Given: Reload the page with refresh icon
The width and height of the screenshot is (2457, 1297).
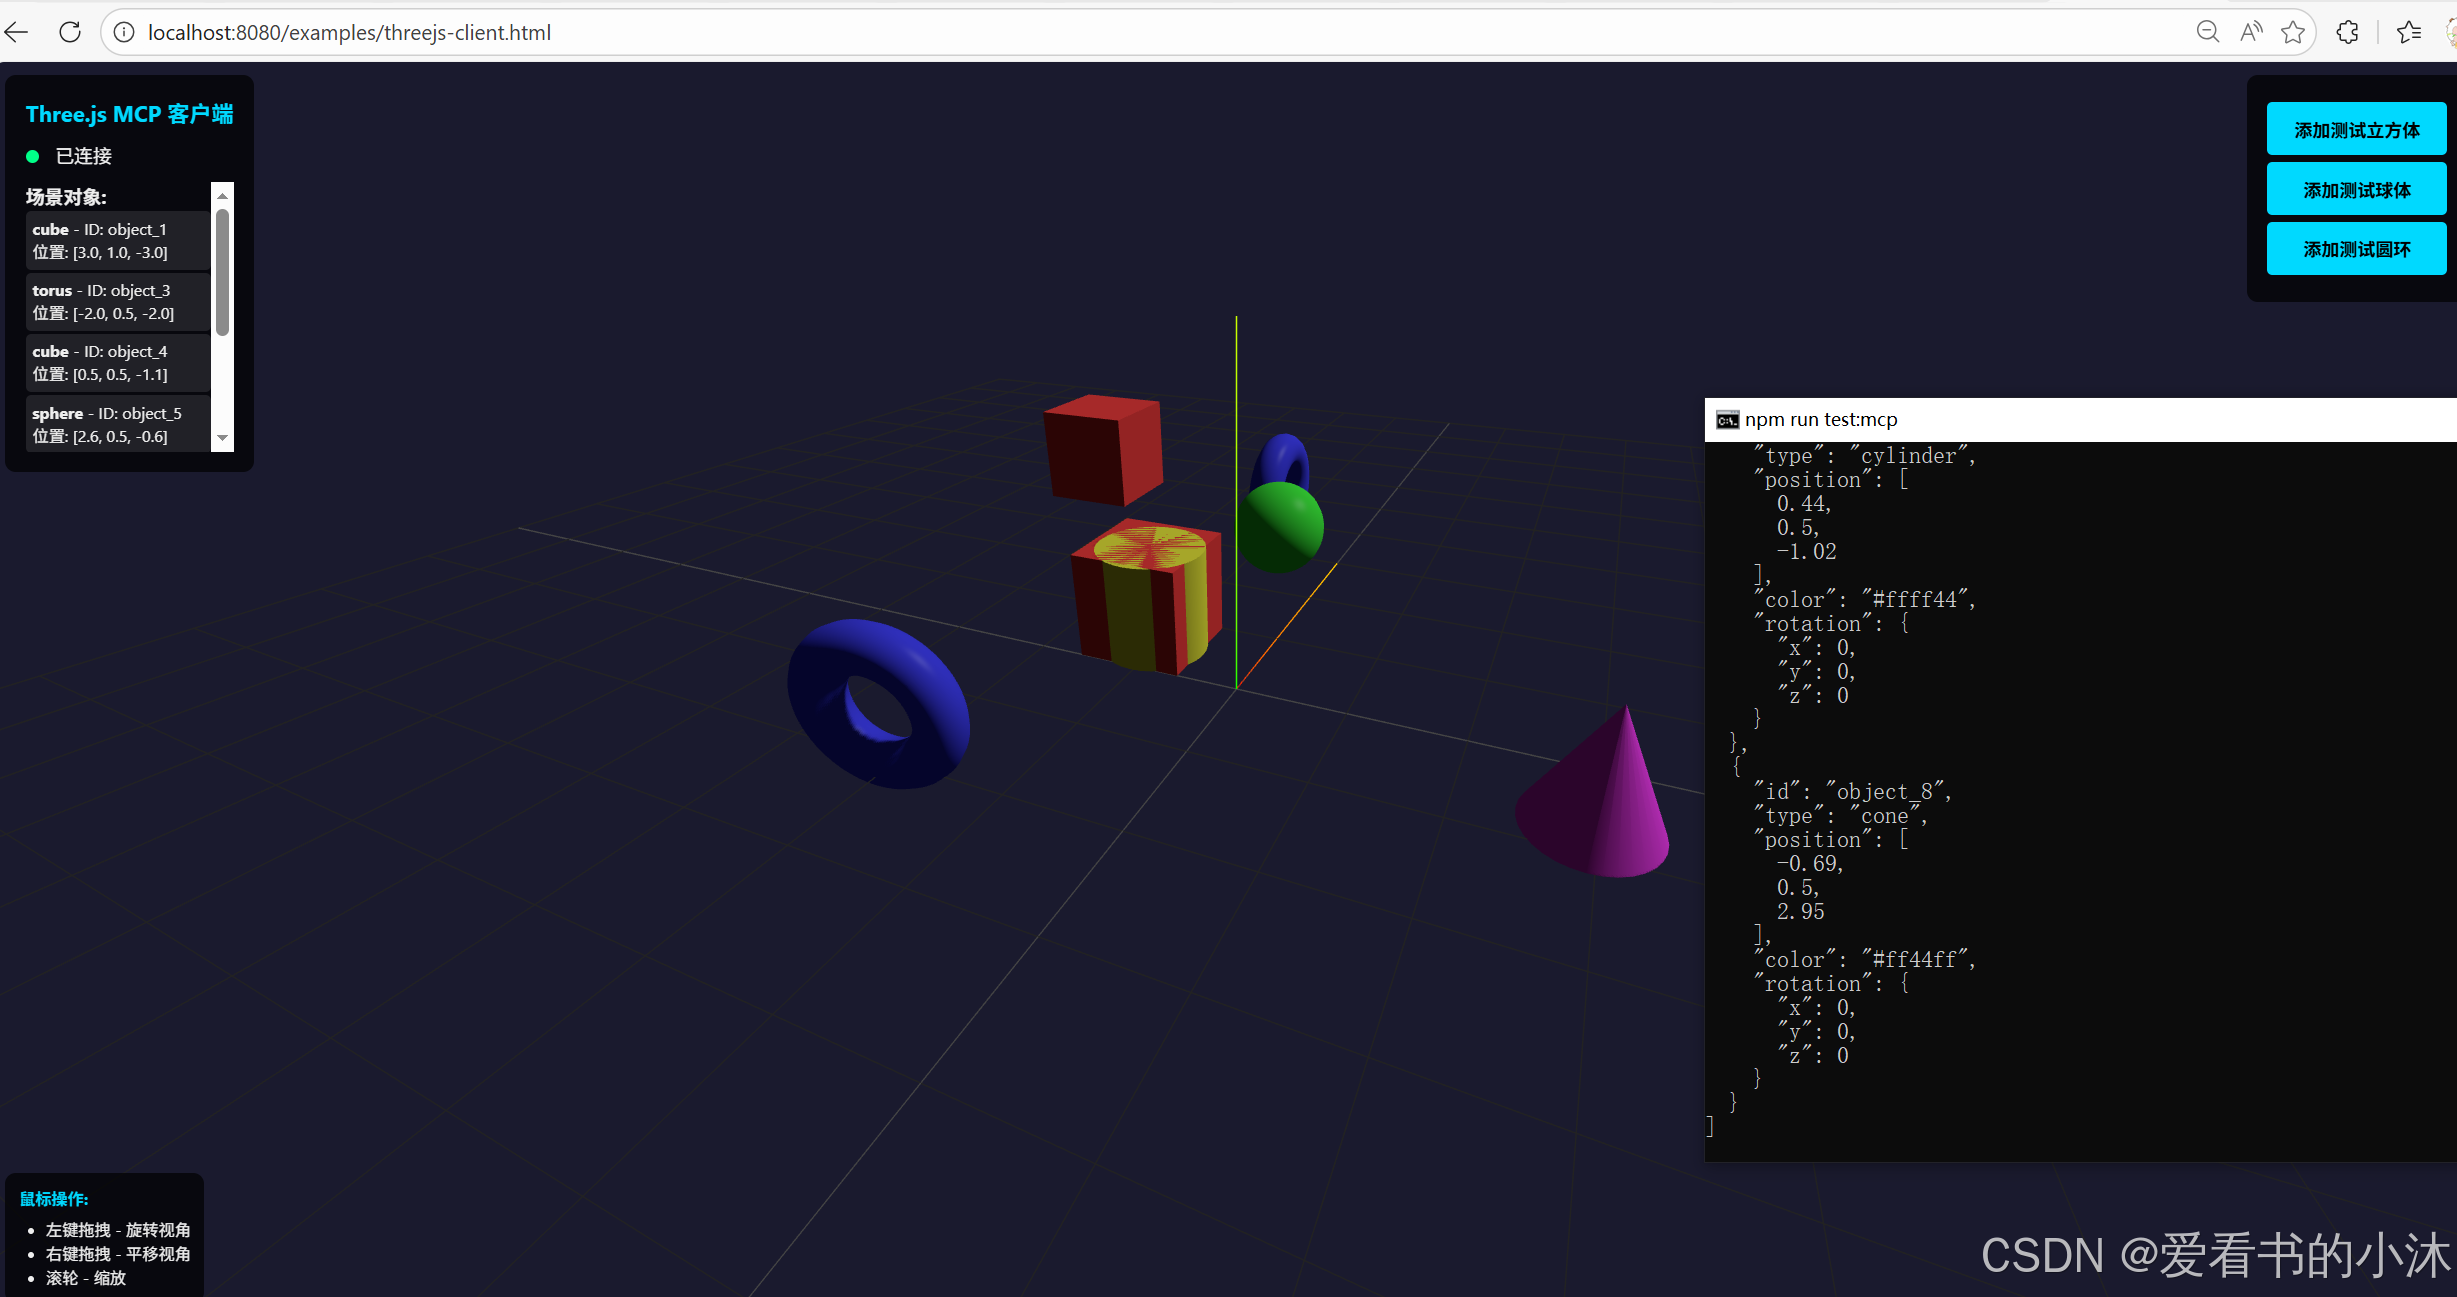Looking at the screenshot, I should point(70,32).
